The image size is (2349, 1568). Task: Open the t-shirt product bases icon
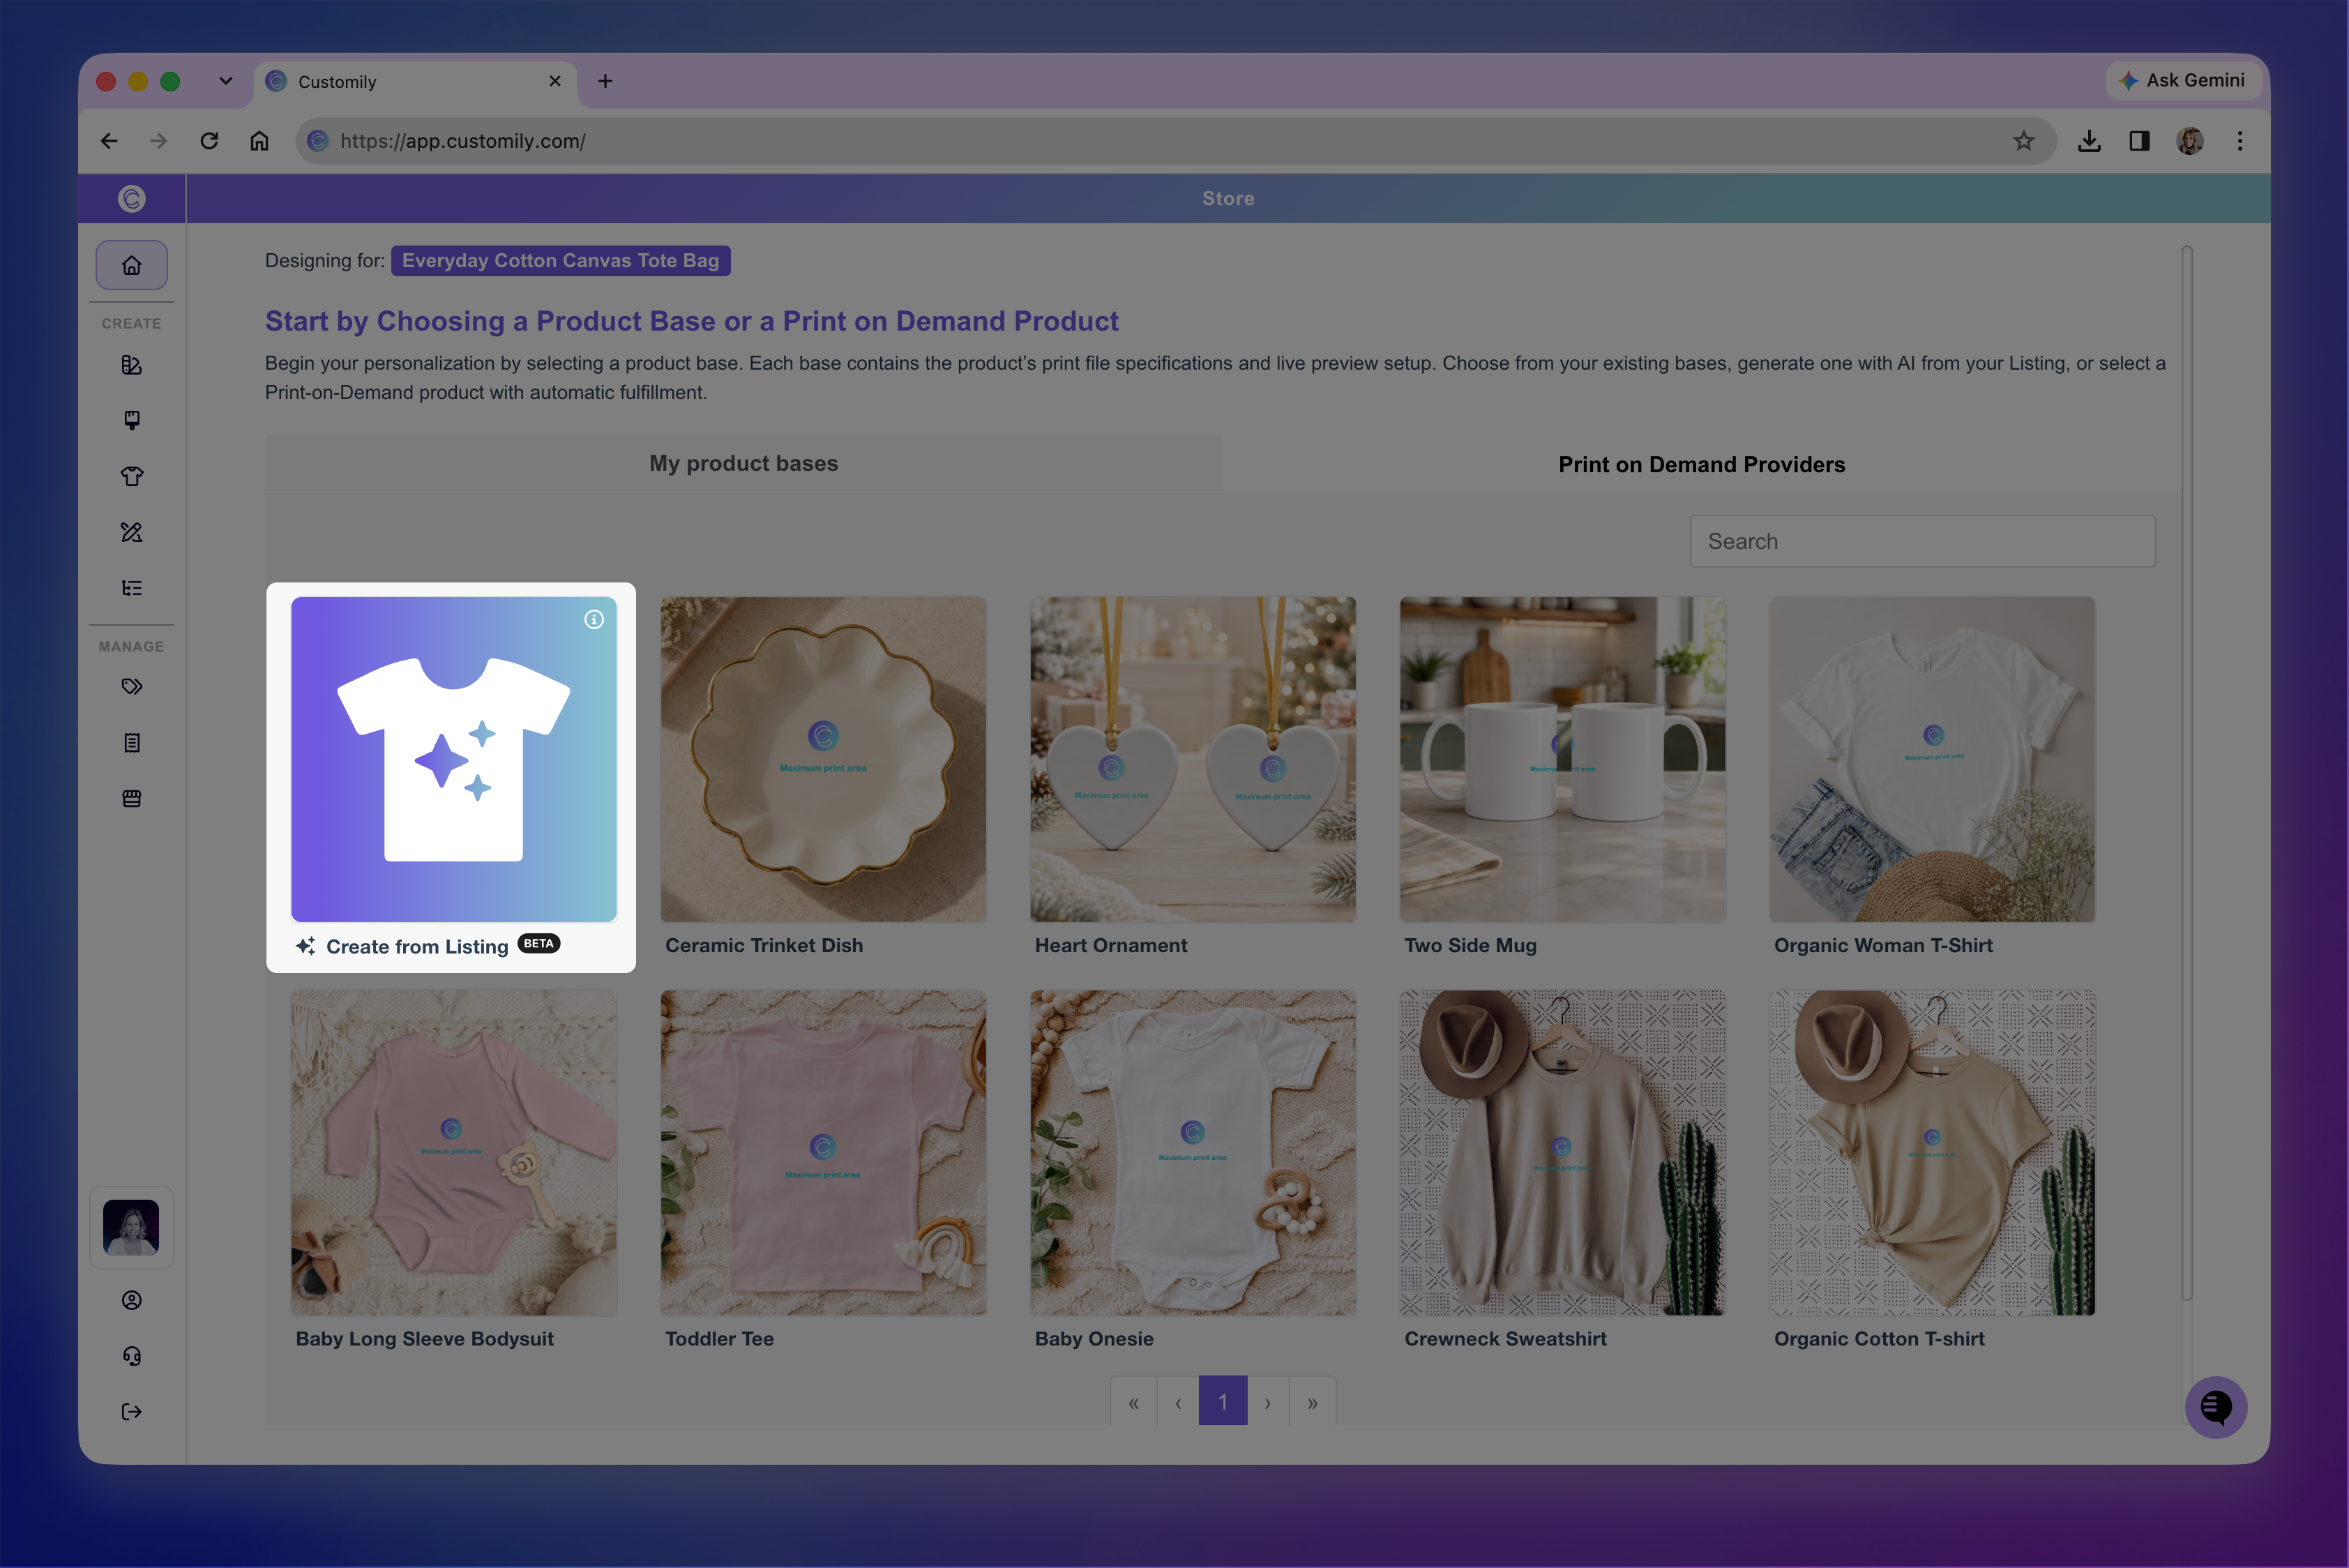(131, 476)
